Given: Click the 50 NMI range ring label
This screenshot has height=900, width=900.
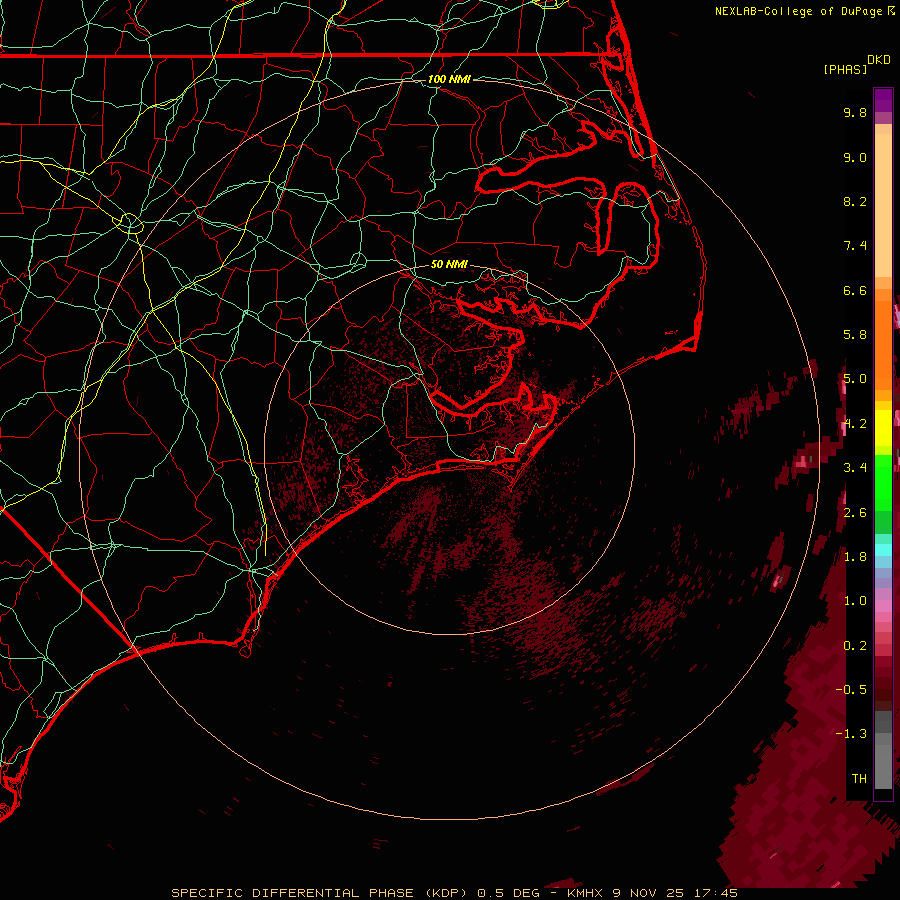Looking at the screenshot, I should tap(449, 264).
